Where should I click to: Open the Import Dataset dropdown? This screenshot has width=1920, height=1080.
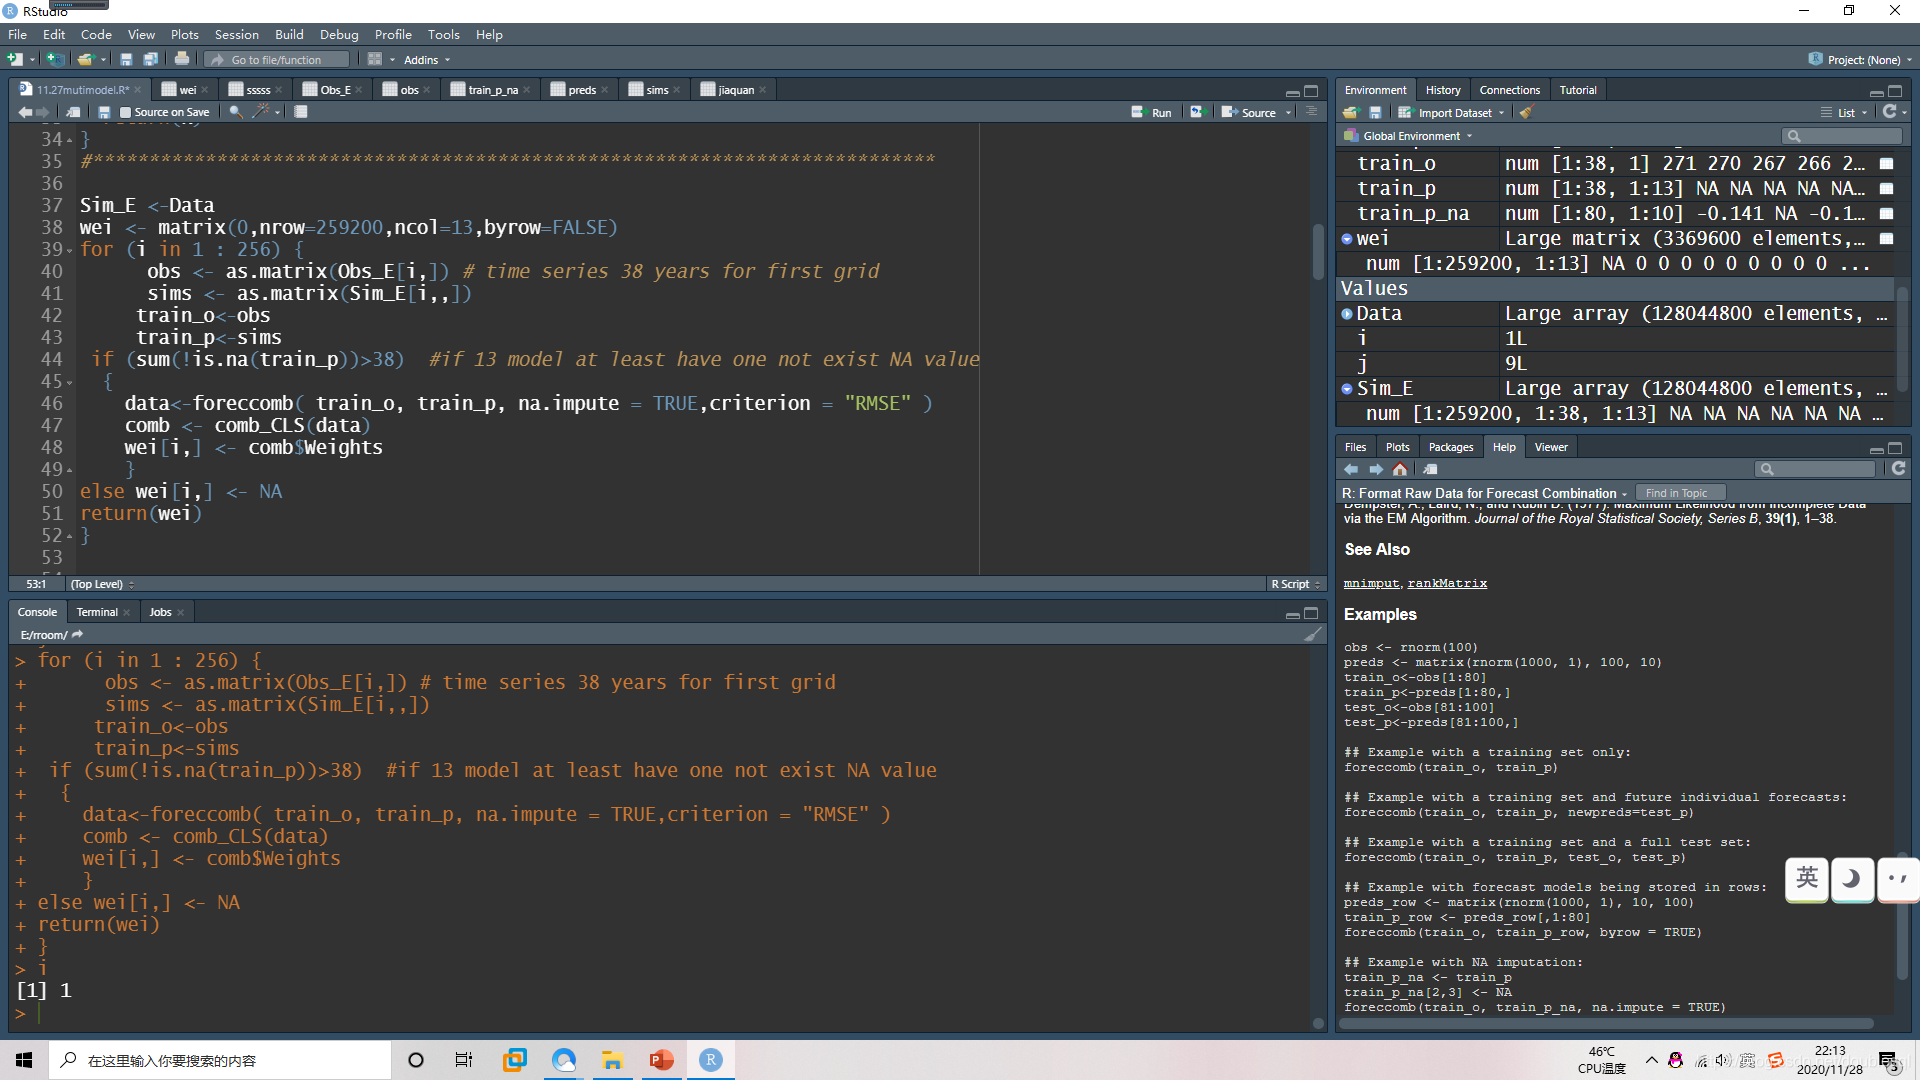[1451, 113]
